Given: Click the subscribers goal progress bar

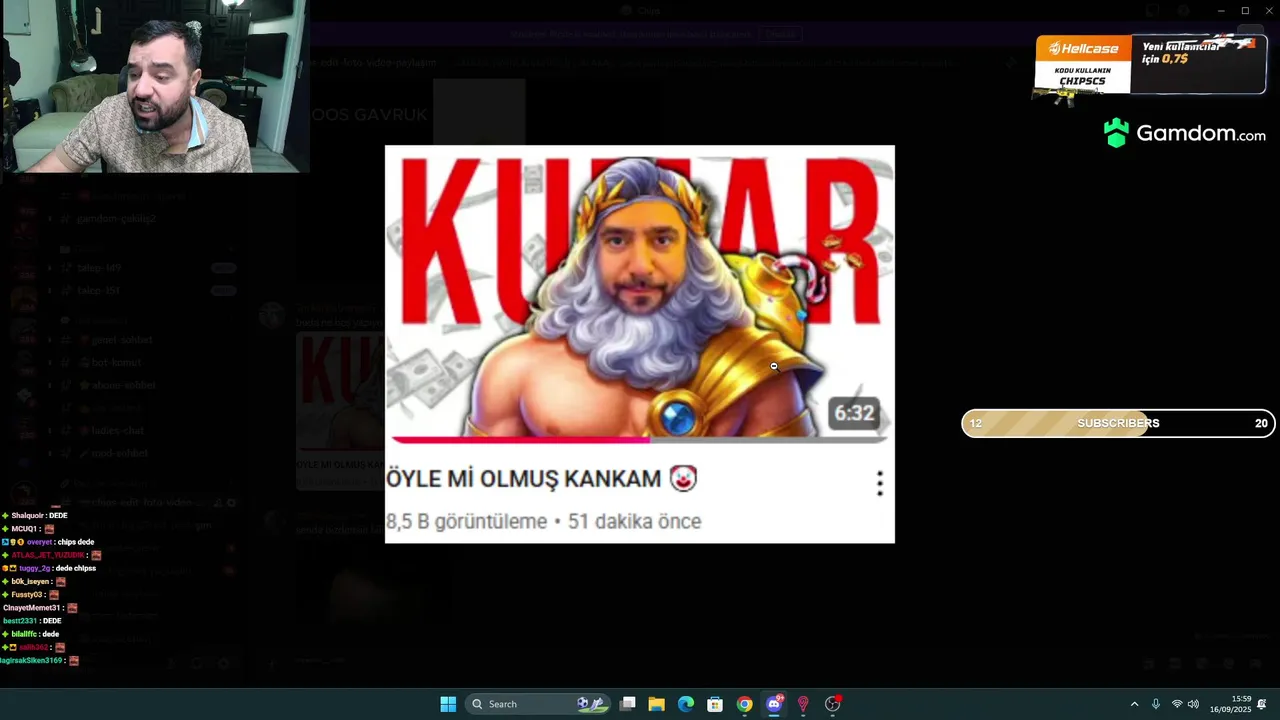Looking at the screenshot, I should [1118, 423].
